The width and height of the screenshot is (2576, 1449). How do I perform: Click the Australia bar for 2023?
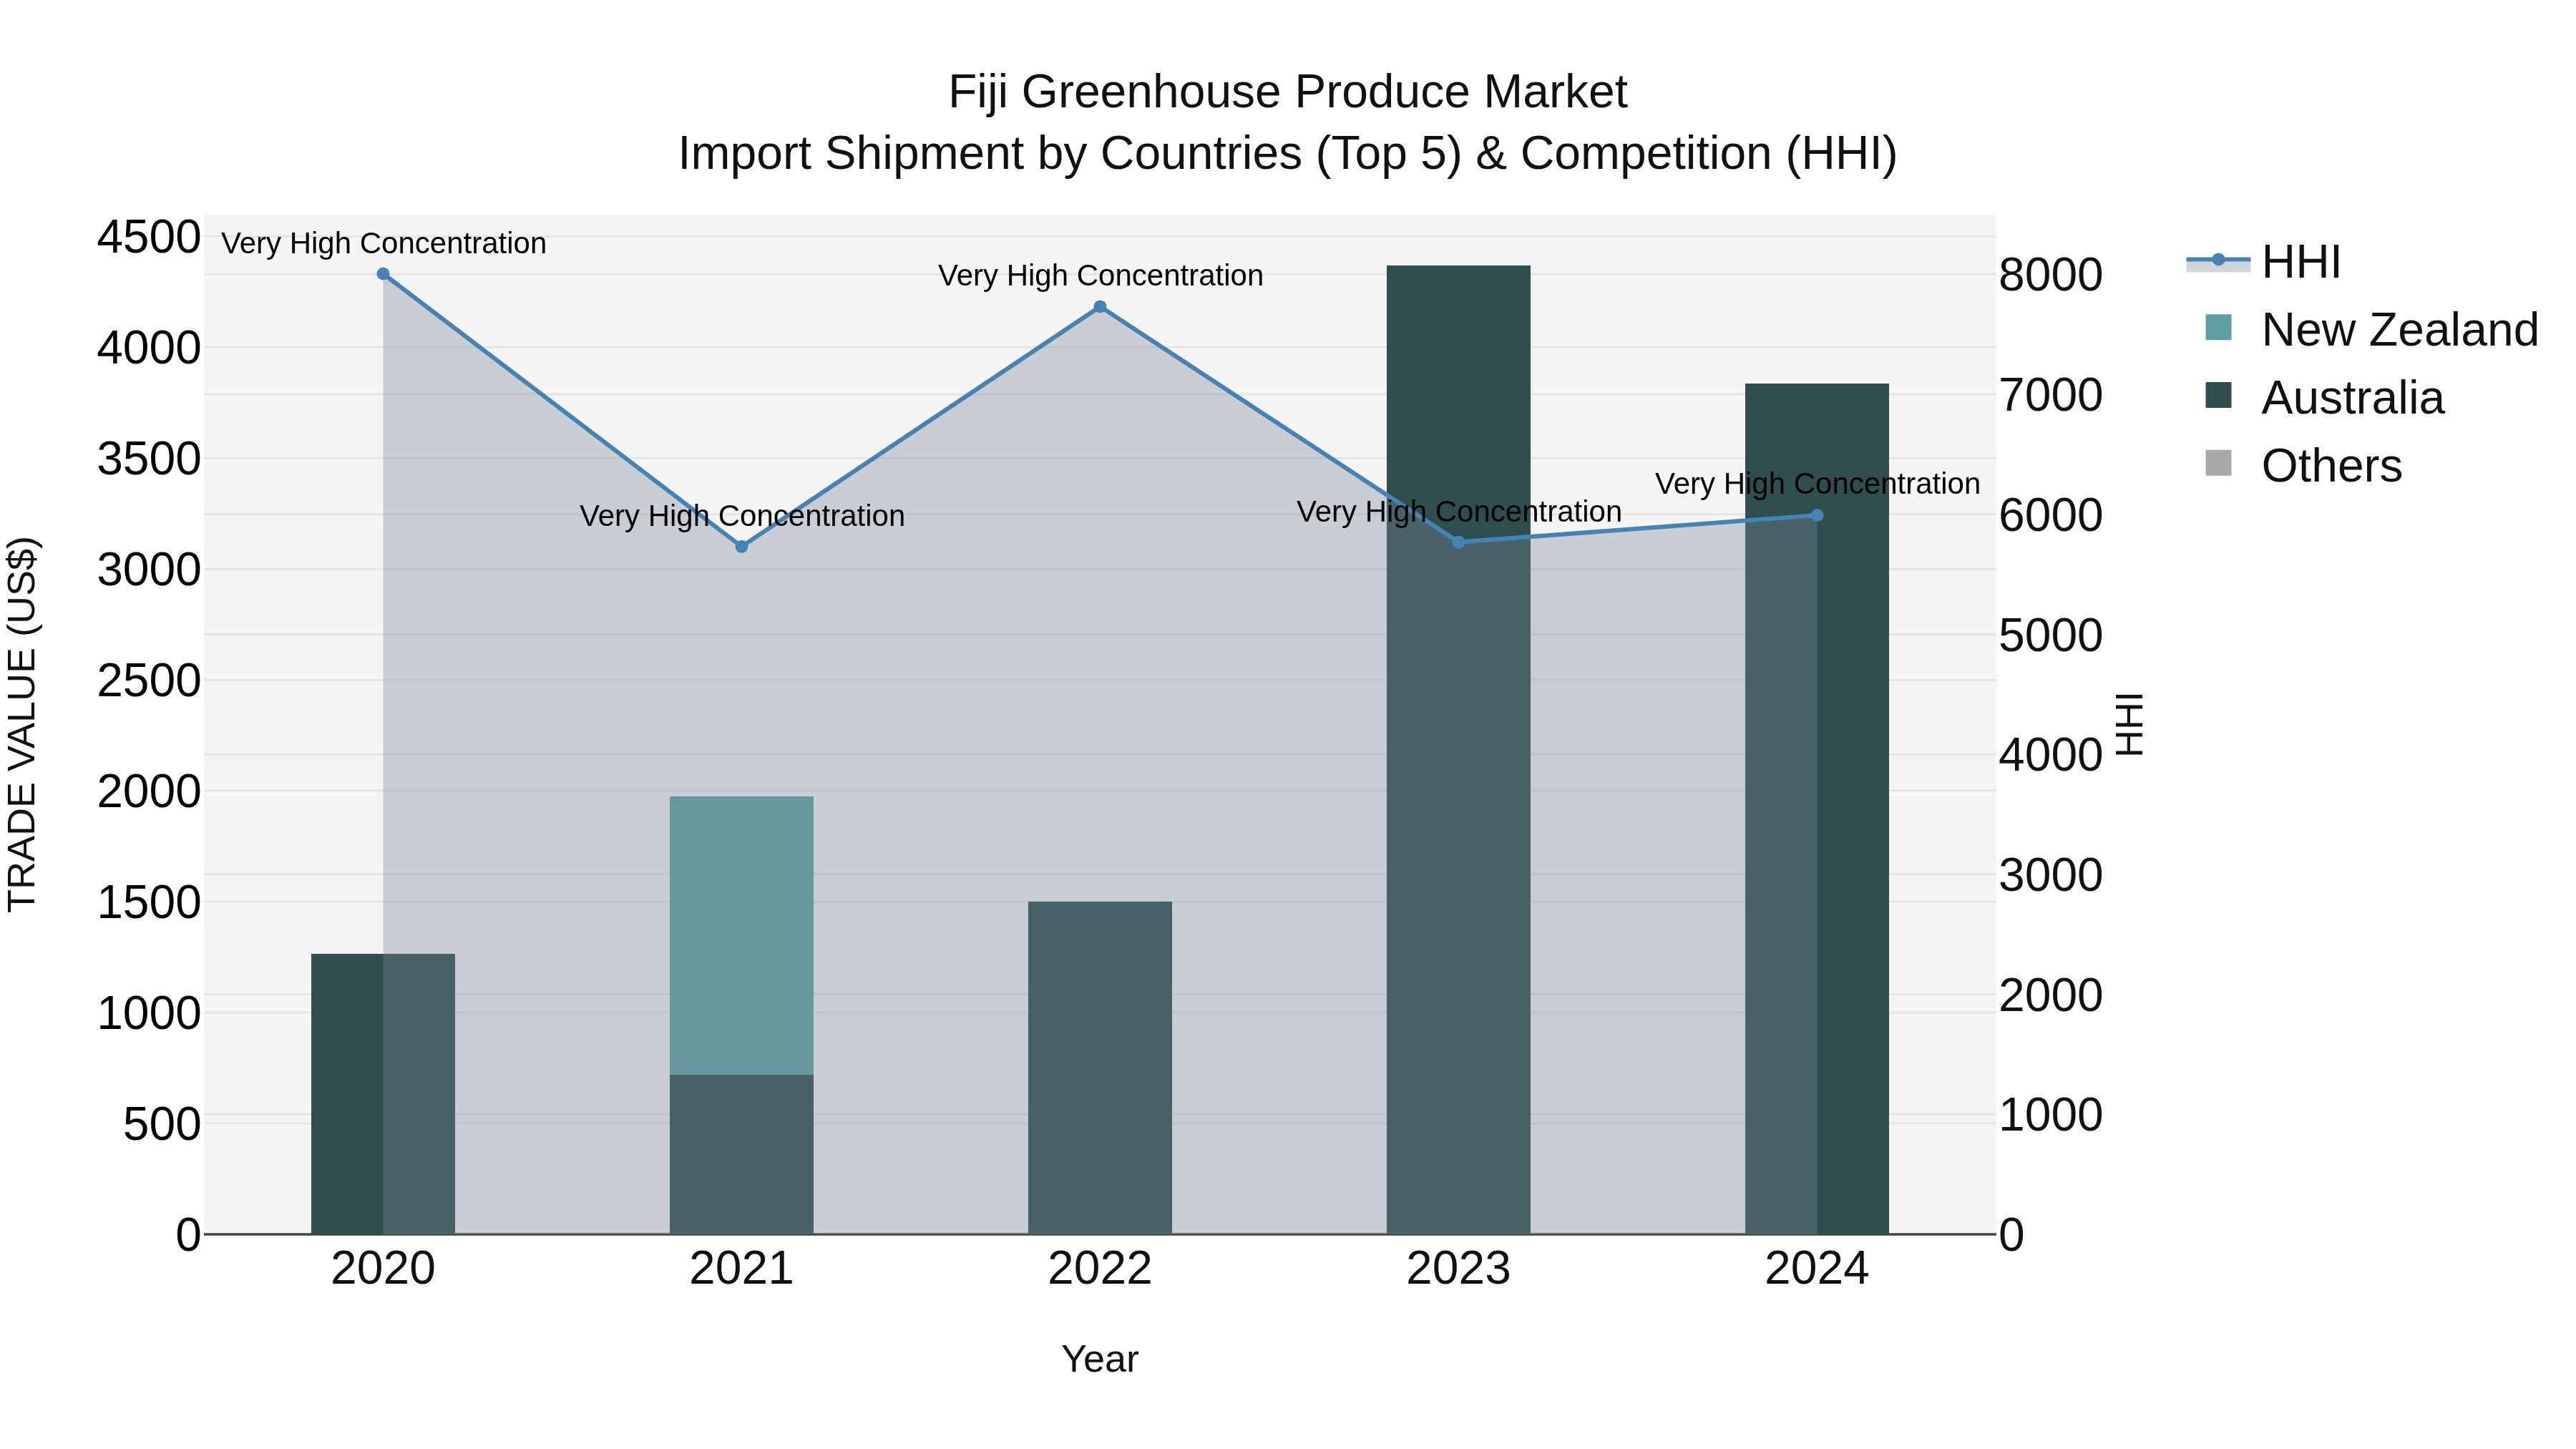(1458, 750)
